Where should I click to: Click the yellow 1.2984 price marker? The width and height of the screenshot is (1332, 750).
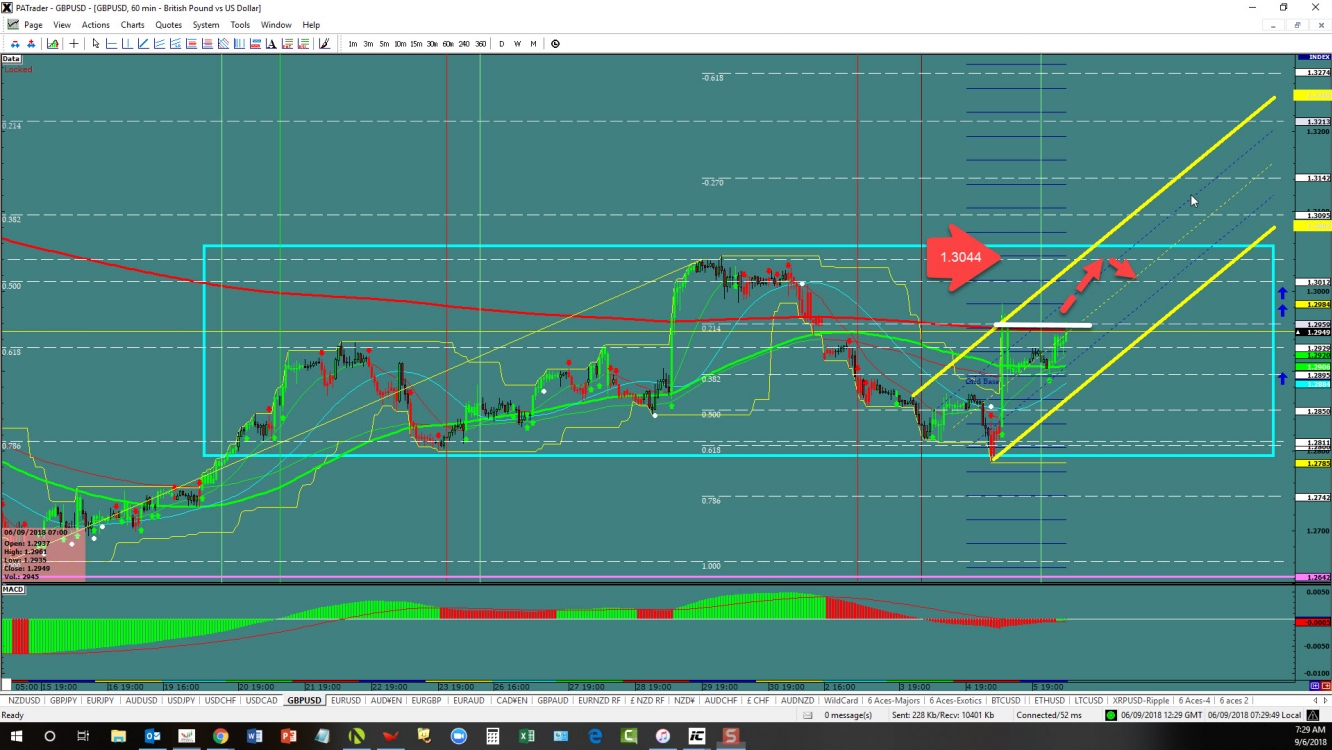point(1312,304)
